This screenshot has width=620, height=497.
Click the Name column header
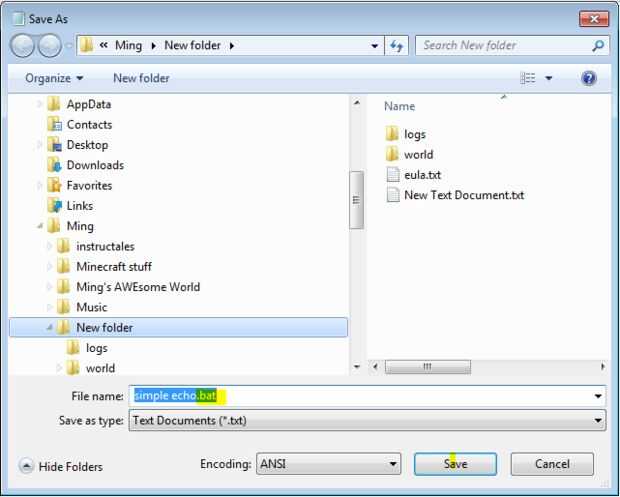[399, 106]
